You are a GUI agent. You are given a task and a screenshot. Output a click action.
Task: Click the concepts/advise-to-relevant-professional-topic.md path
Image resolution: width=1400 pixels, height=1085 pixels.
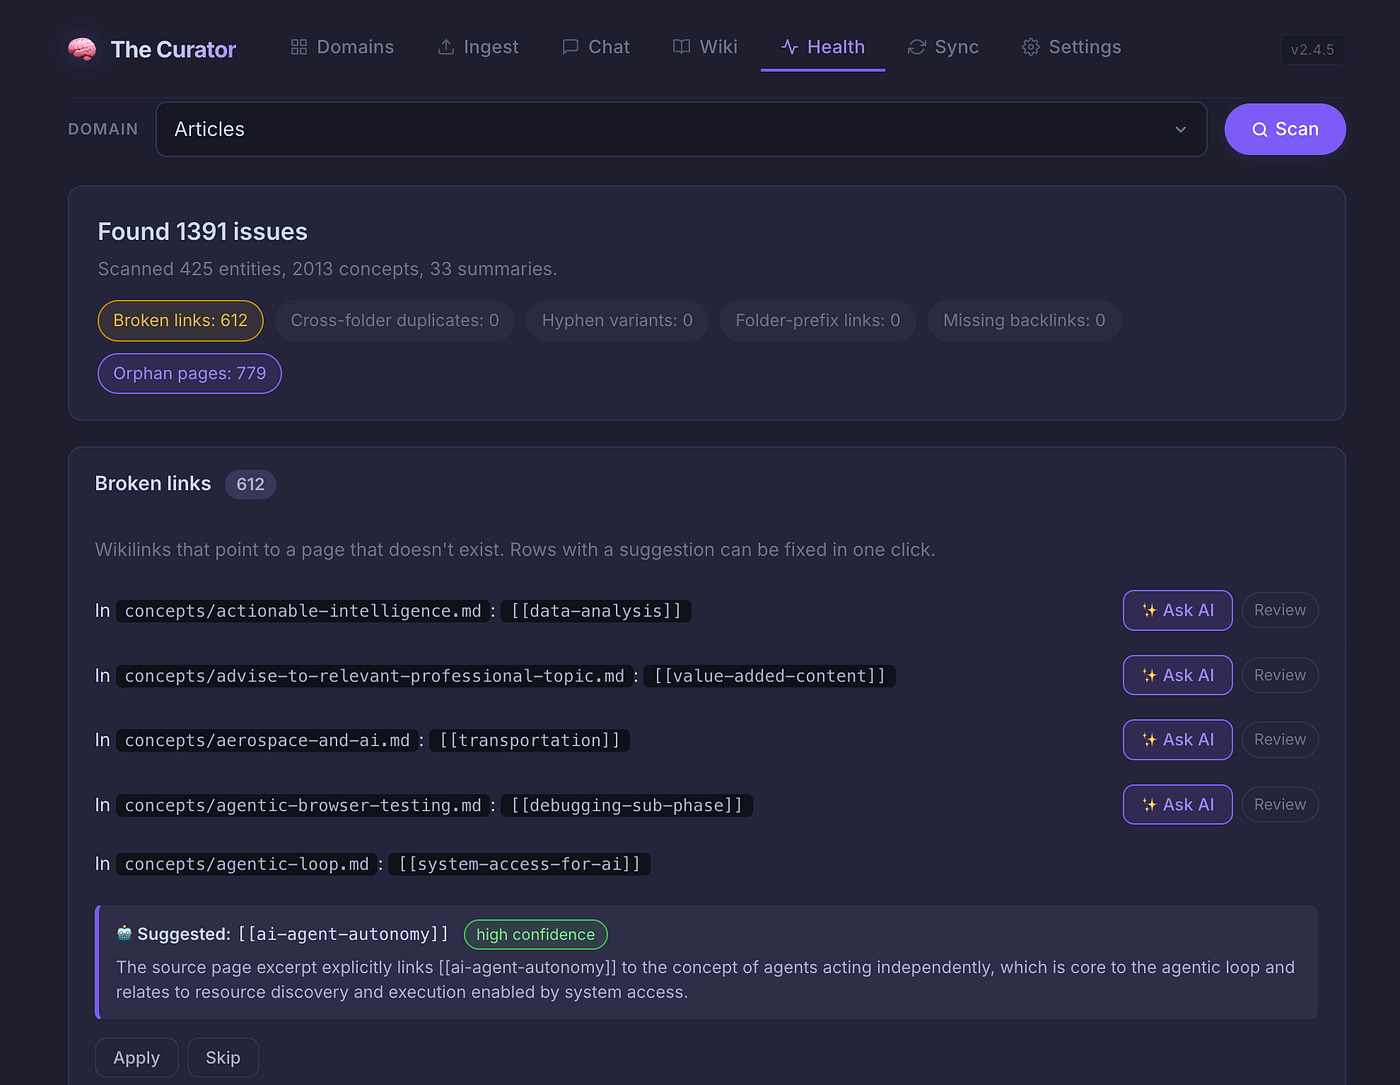pyautogui.click(x=374, y=676)
